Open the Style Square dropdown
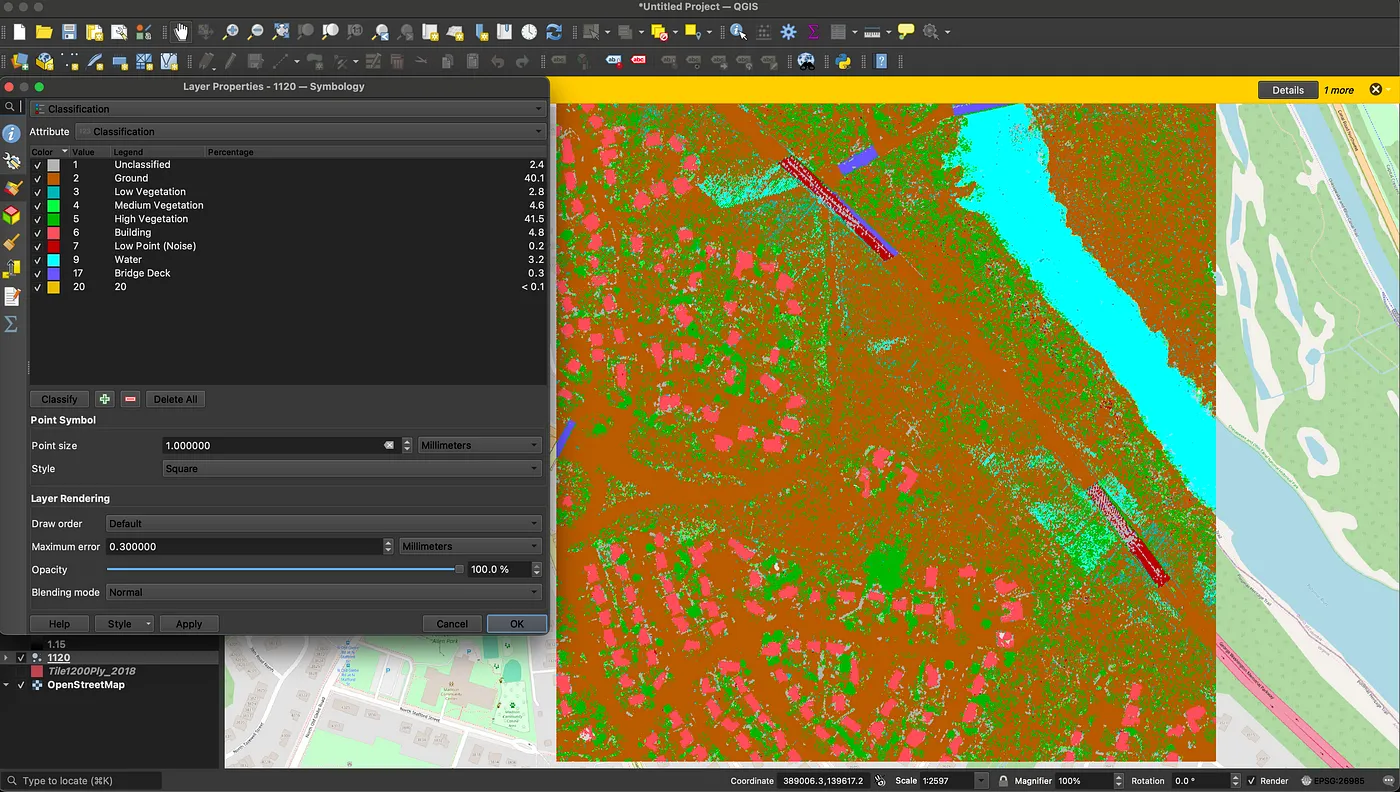1400x792 pixels. (352, 468)
